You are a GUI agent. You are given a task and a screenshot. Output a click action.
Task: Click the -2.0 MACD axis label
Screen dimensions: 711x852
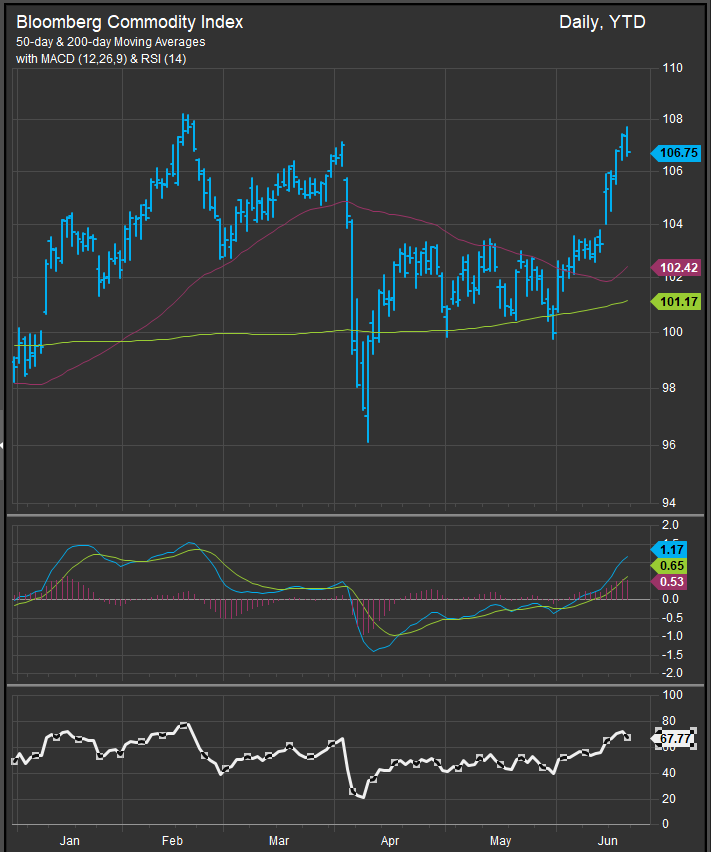coord(670,672)
